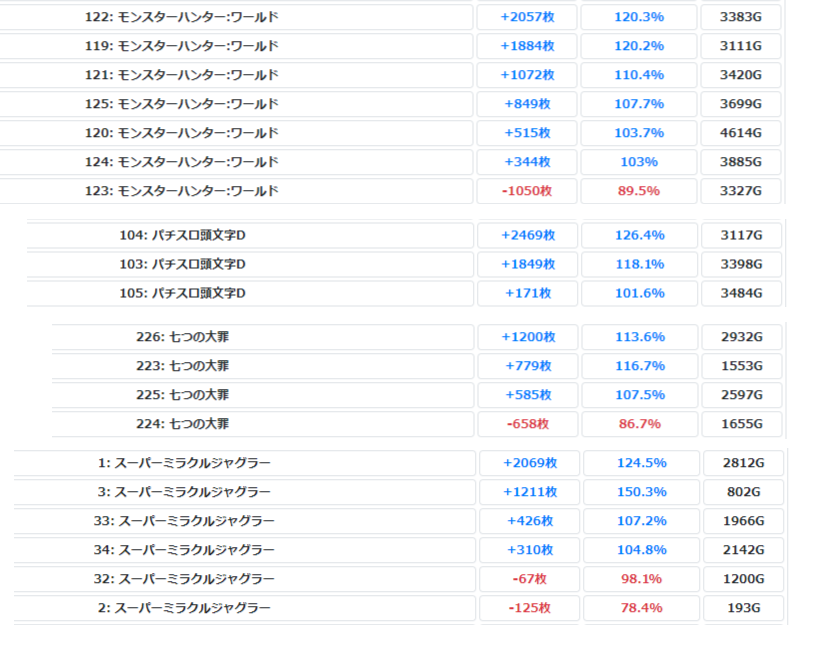The height and width of the screenshot is (648, 814).
Task: Click the +171枚 cell
Action: [x=528, y=294]
